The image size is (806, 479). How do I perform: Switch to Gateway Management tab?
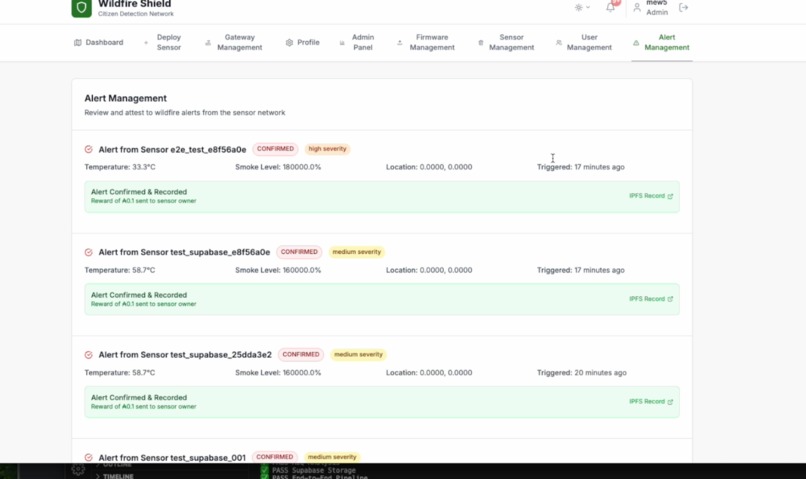(x=234, y=42)
